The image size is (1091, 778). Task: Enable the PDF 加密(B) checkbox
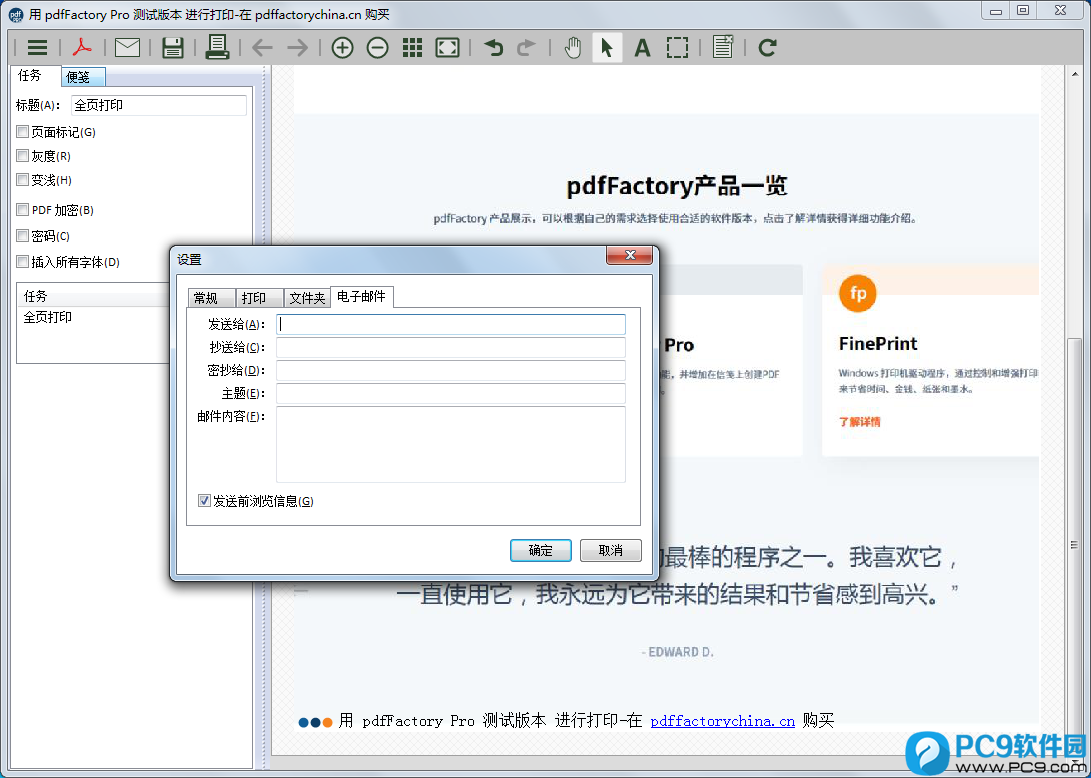point(23,209)
